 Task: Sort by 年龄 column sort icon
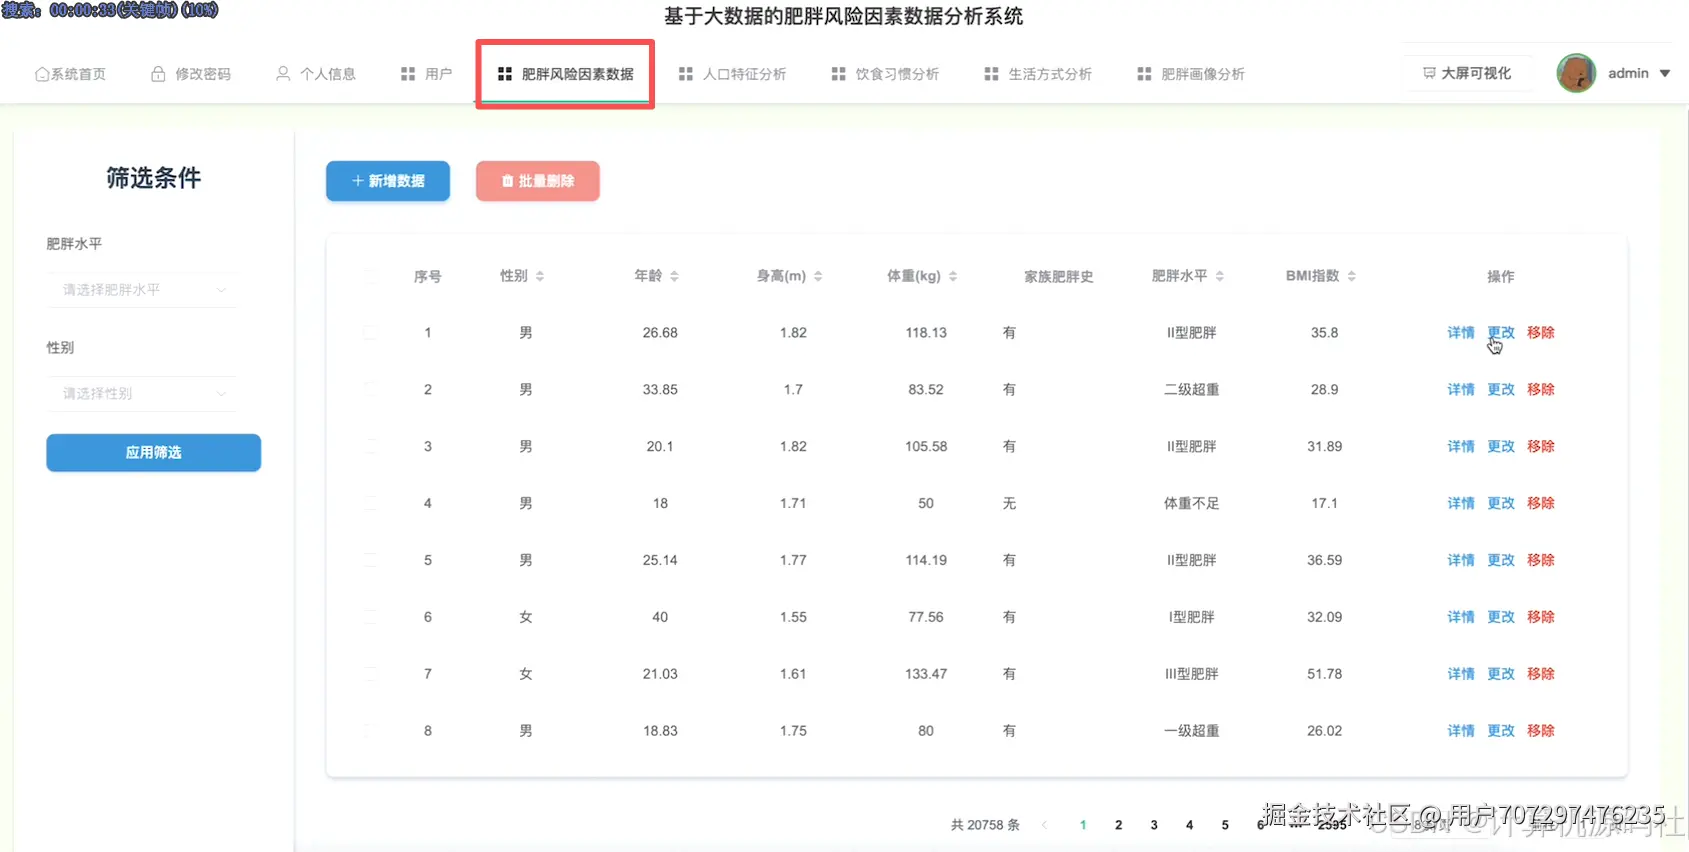[674, 276]
